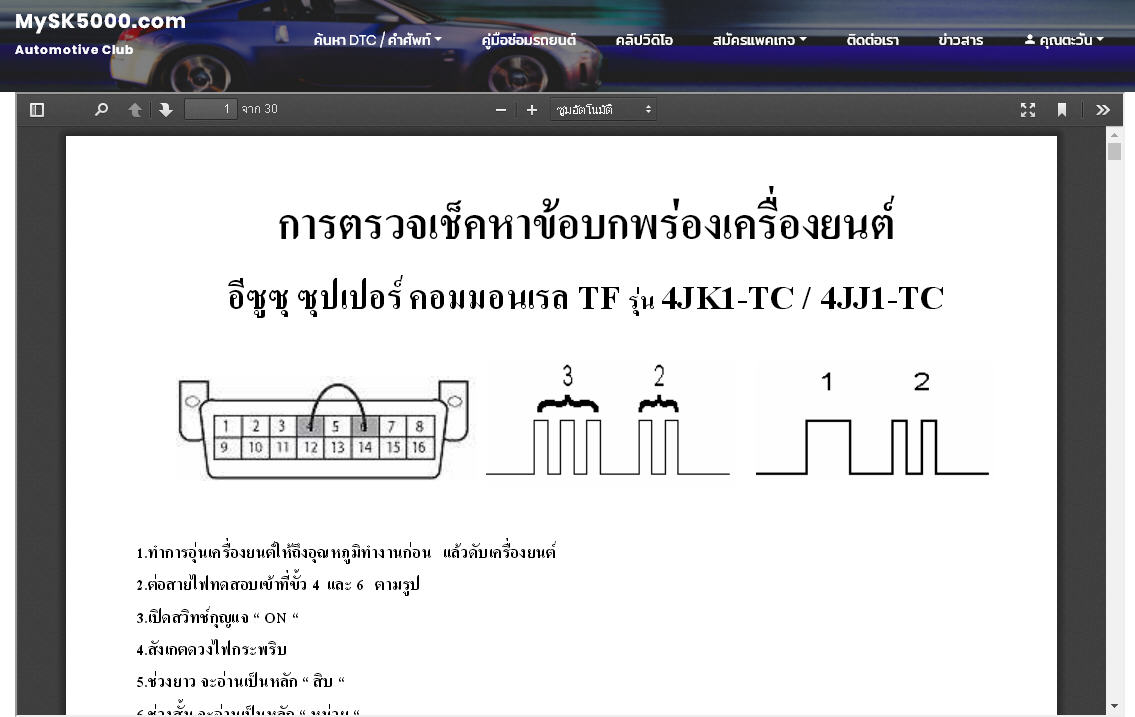Zoom in with the plus button
Screen dimensions: 1135x717
coord(532,110)
